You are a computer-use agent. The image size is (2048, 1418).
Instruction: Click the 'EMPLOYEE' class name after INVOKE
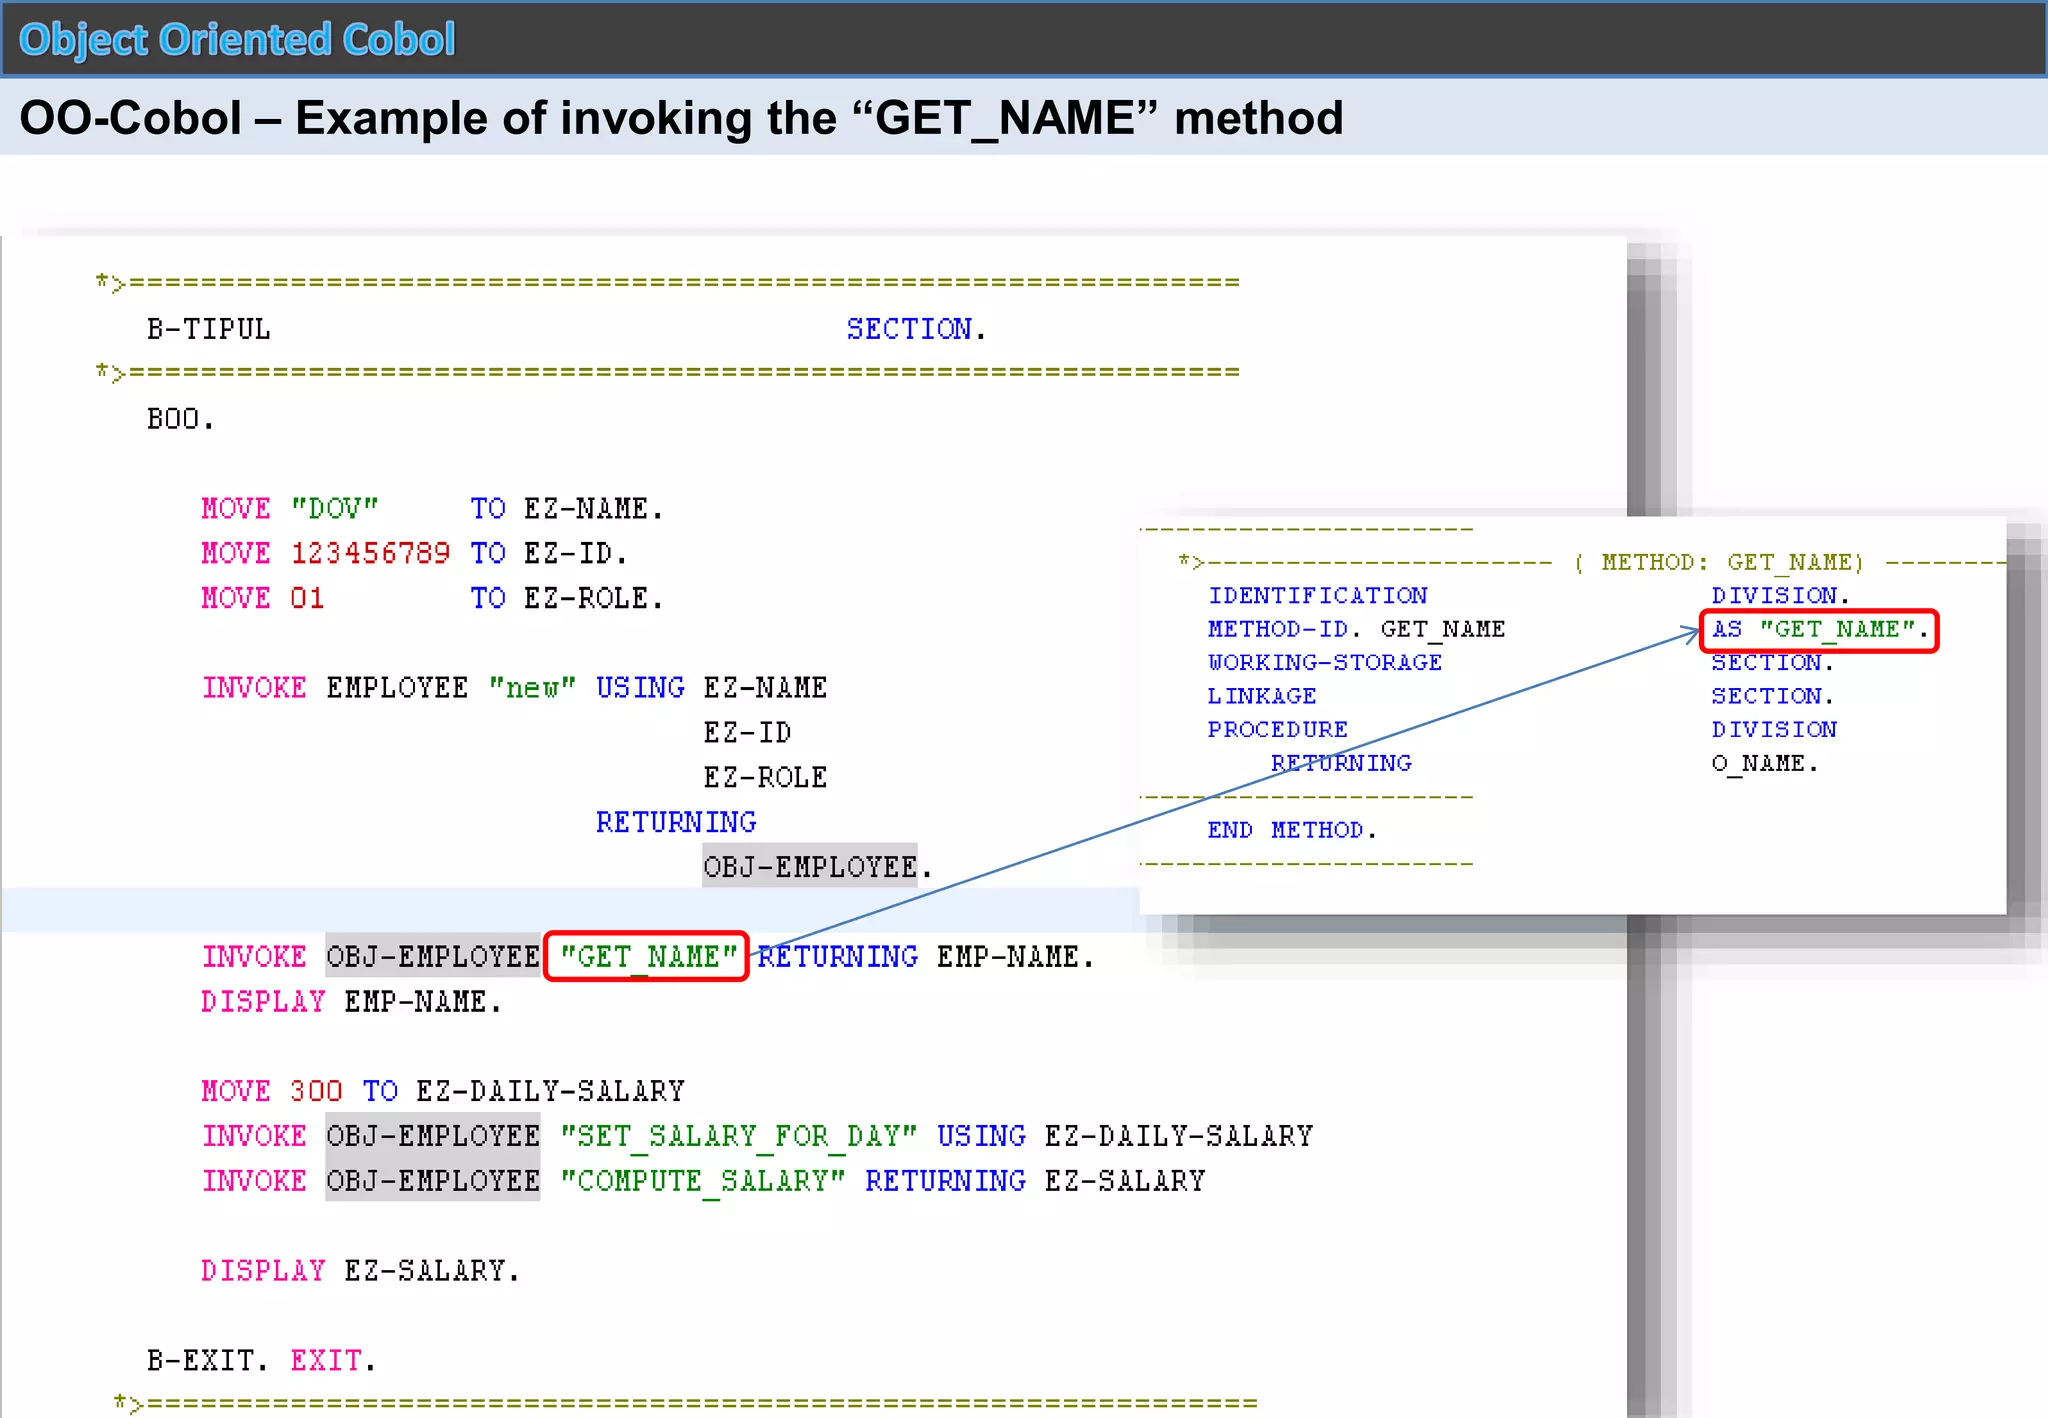coord(397,688)
